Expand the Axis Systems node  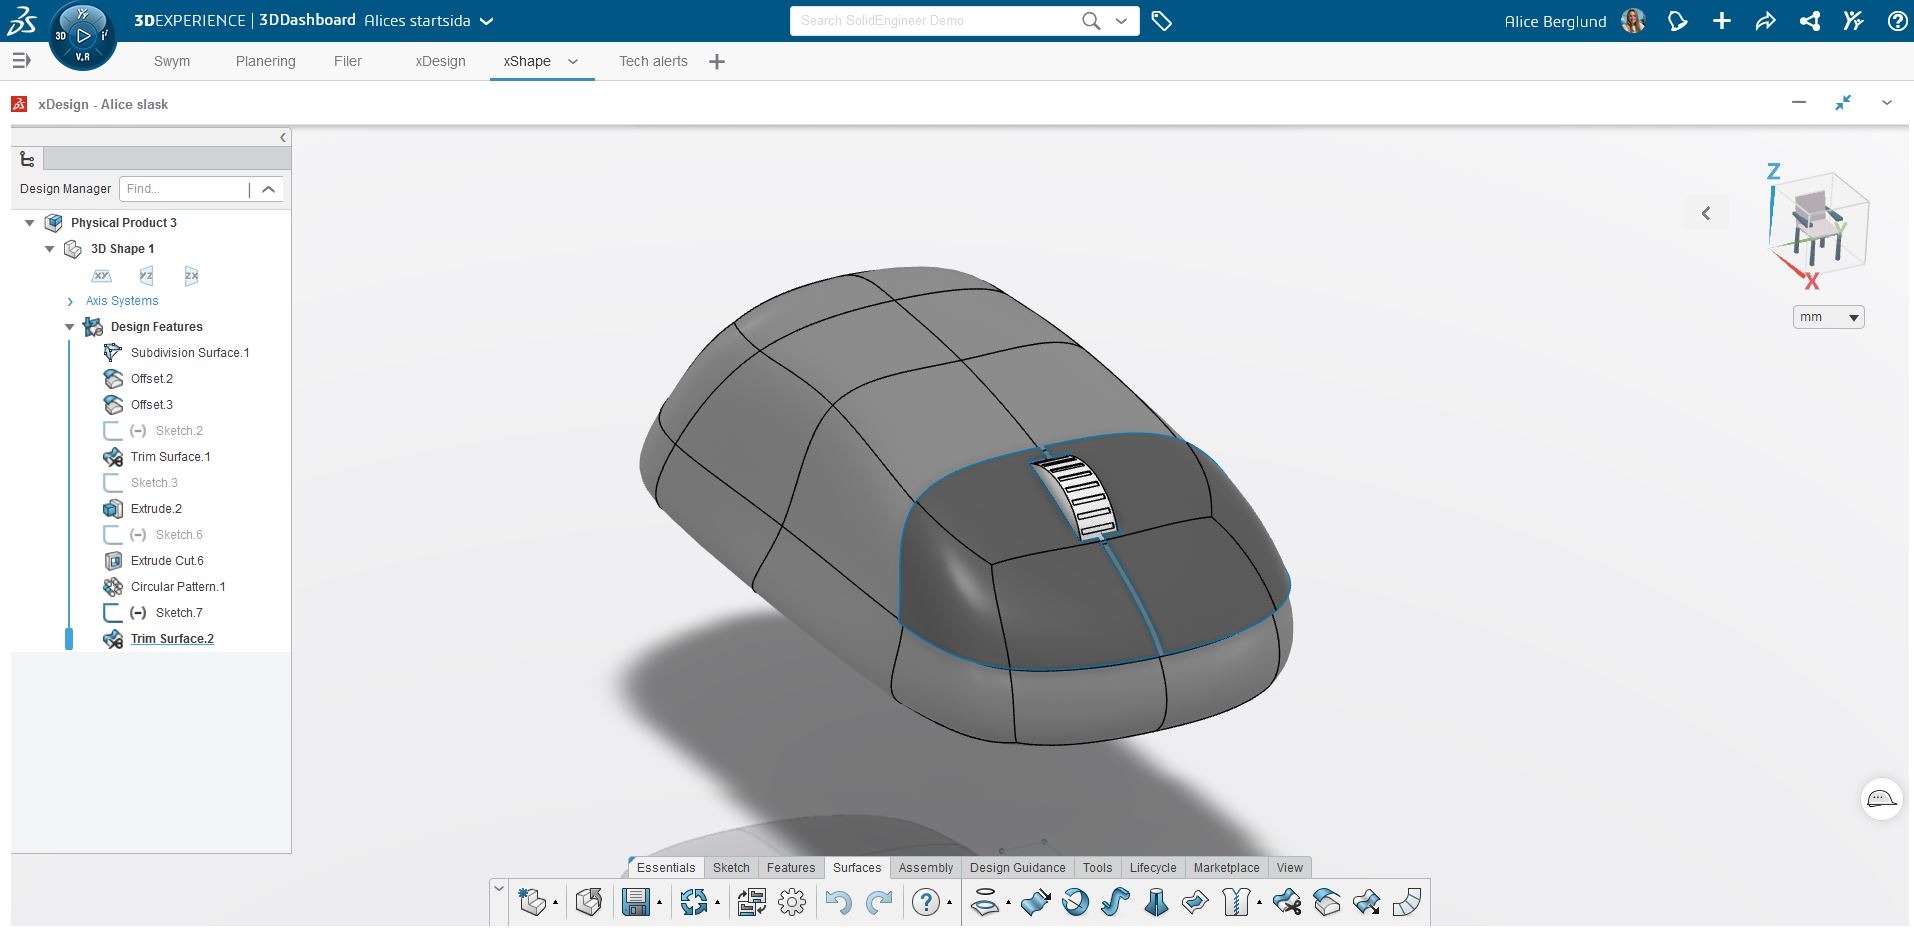pyautogui.click(x=70, y=301)
